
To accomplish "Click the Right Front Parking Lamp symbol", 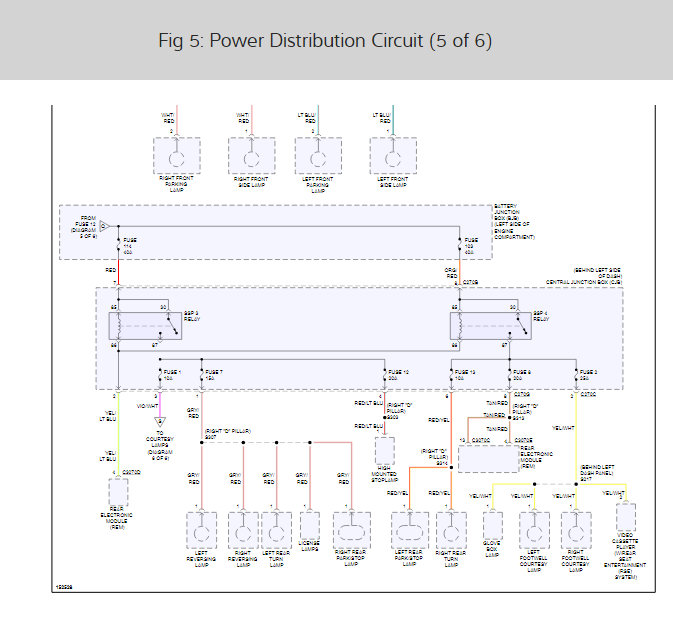I will (x=177, y=155).
